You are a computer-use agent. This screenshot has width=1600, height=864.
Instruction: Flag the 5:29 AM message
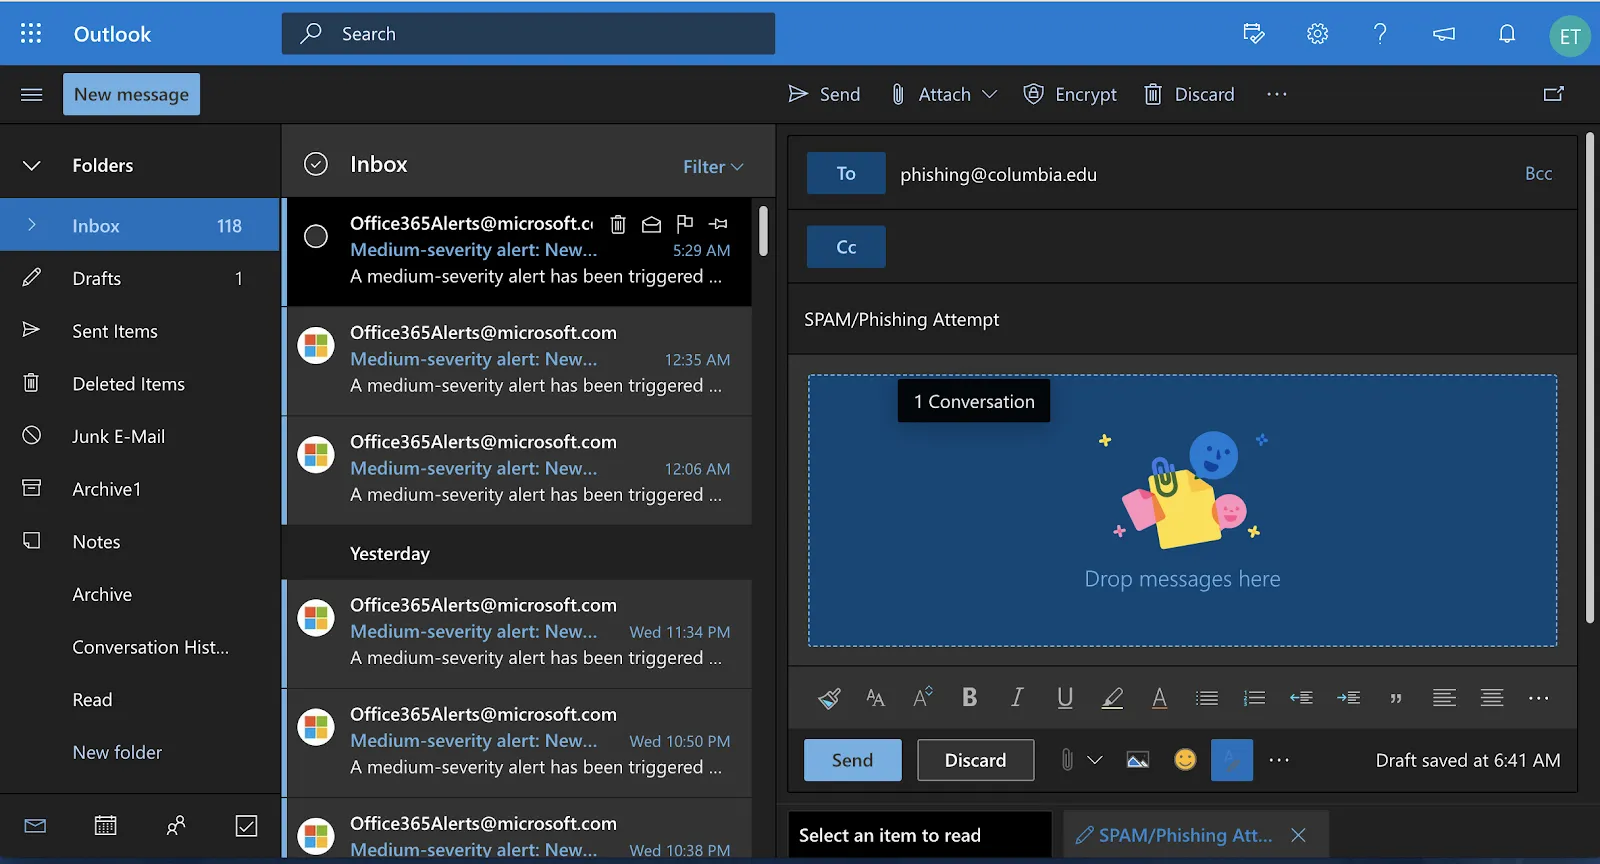pos(685,223)
